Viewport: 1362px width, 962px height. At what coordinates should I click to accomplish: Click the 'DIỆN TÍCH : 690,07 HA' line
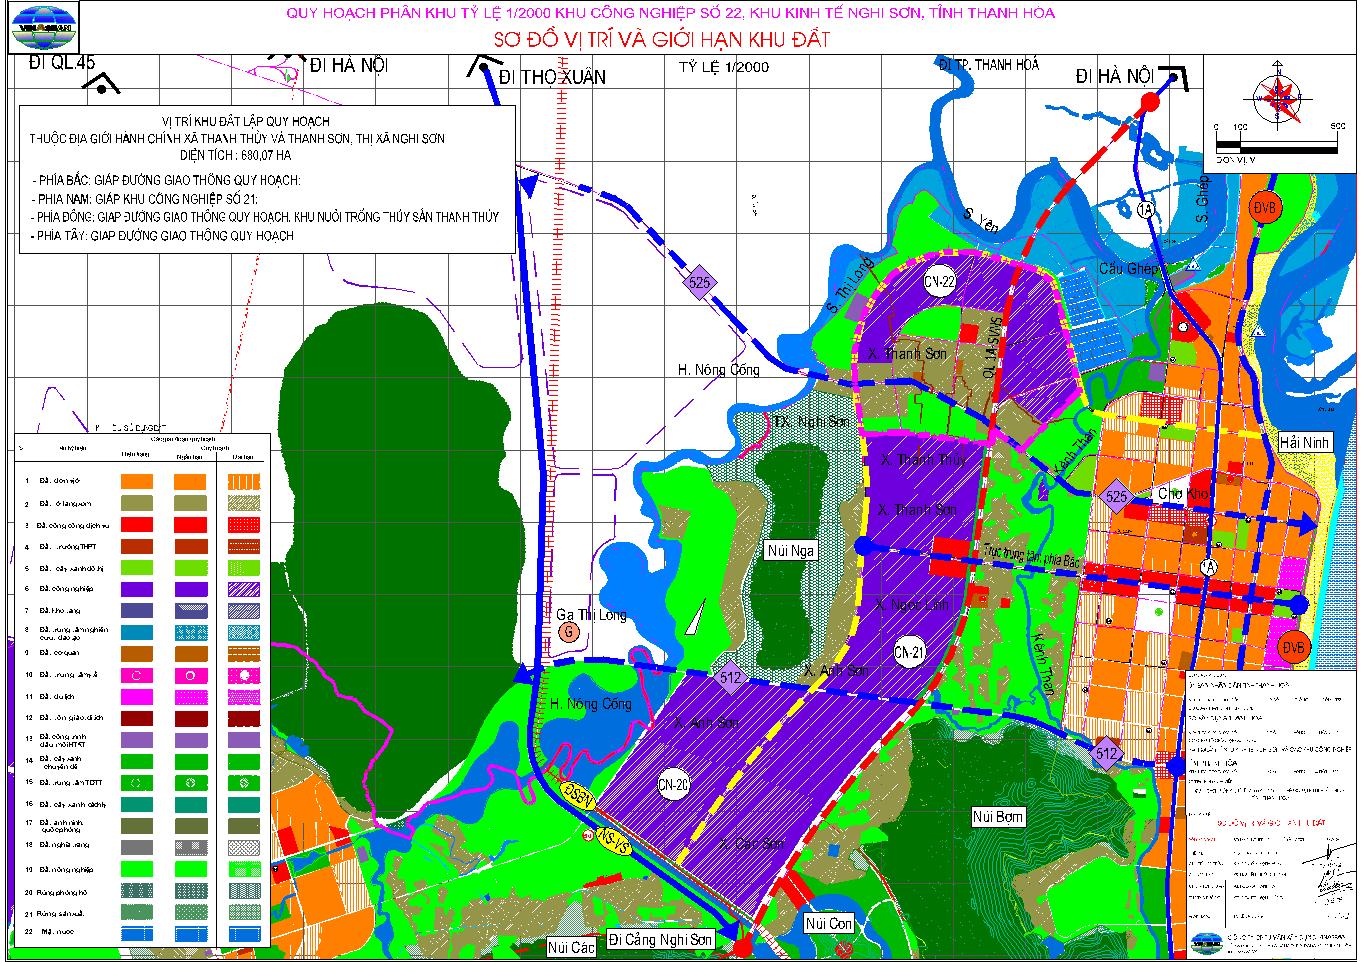pyautogui.click(x=236, y=156)
